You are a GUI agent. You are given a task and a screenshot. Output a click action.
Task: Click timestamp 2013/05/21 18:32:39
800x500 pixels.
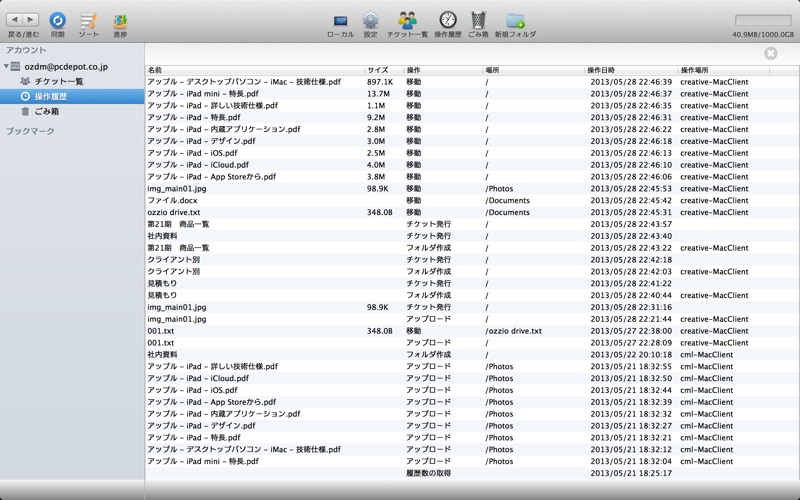(631, 403)
